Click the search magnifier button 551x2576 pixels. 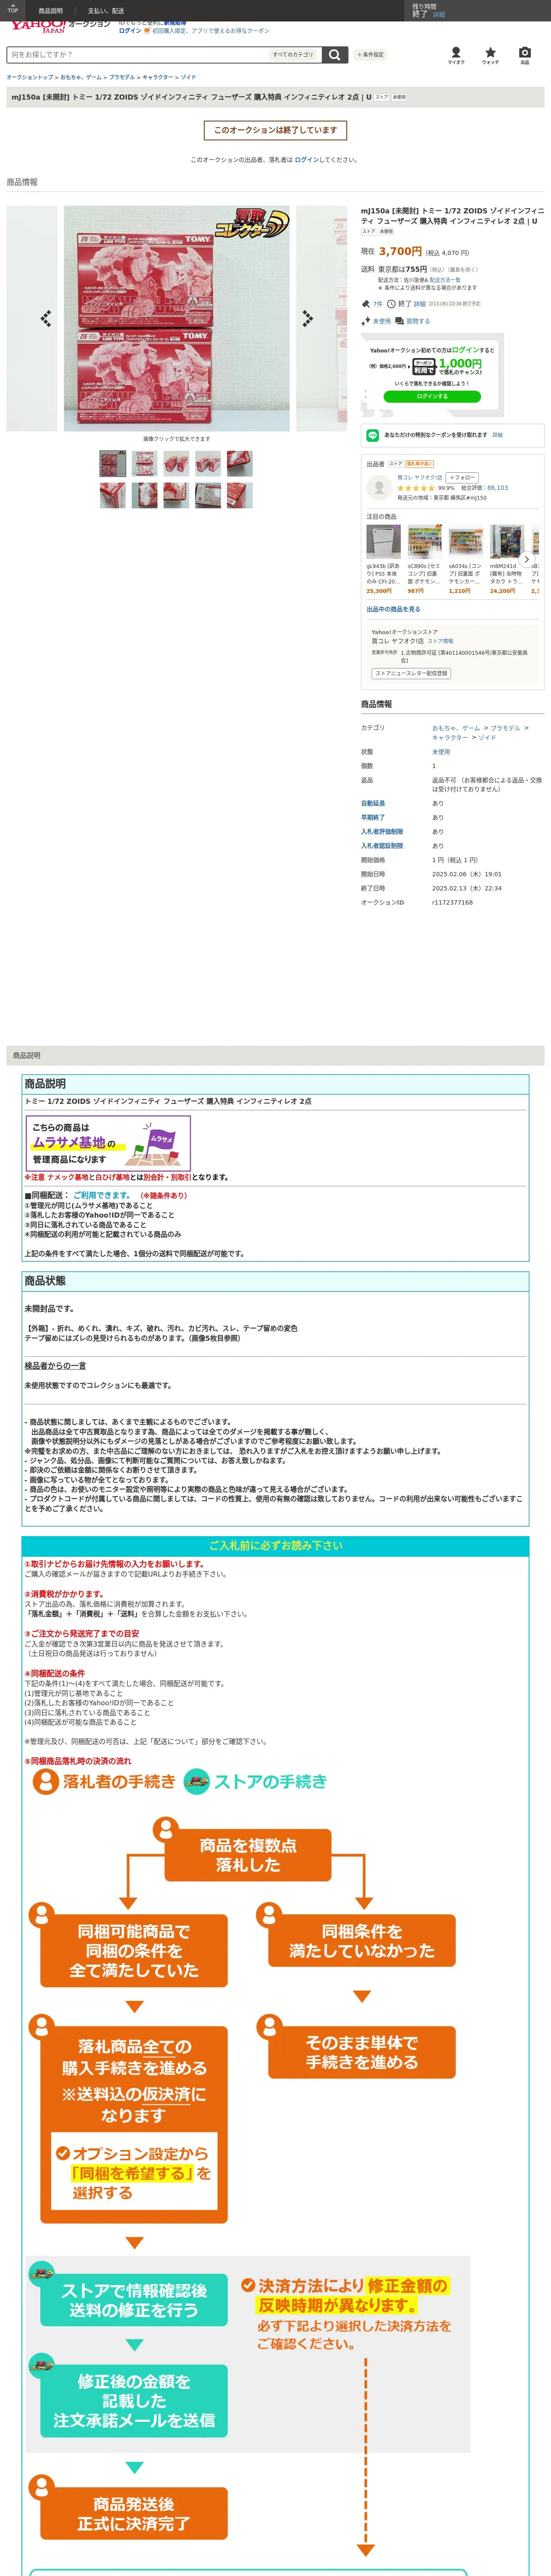point(335,55)
